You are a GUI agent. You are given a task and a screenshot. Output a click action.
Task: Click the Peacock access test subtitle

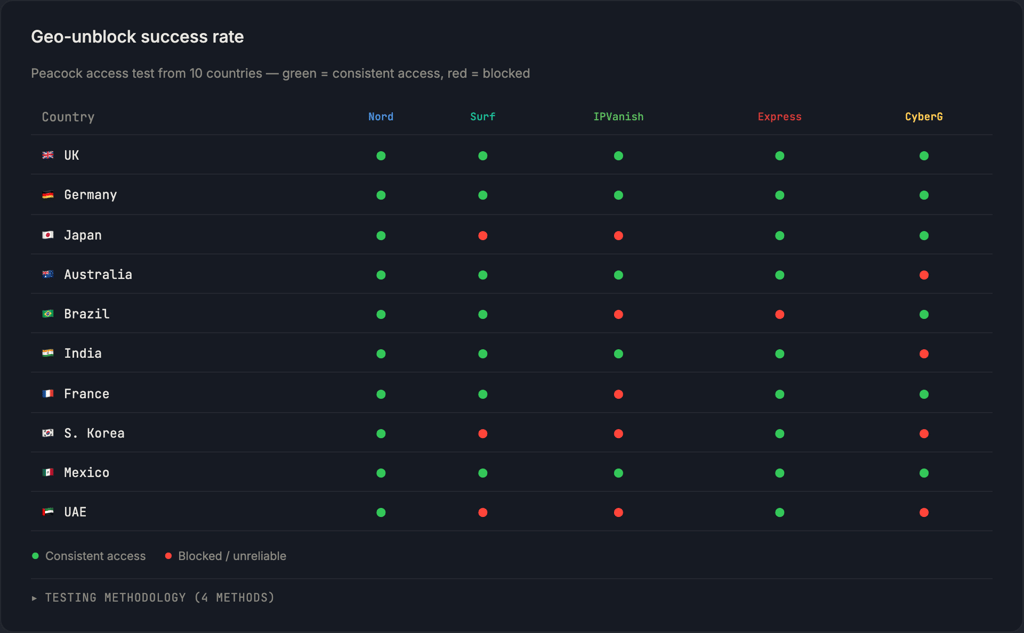(x=280, y=73)
